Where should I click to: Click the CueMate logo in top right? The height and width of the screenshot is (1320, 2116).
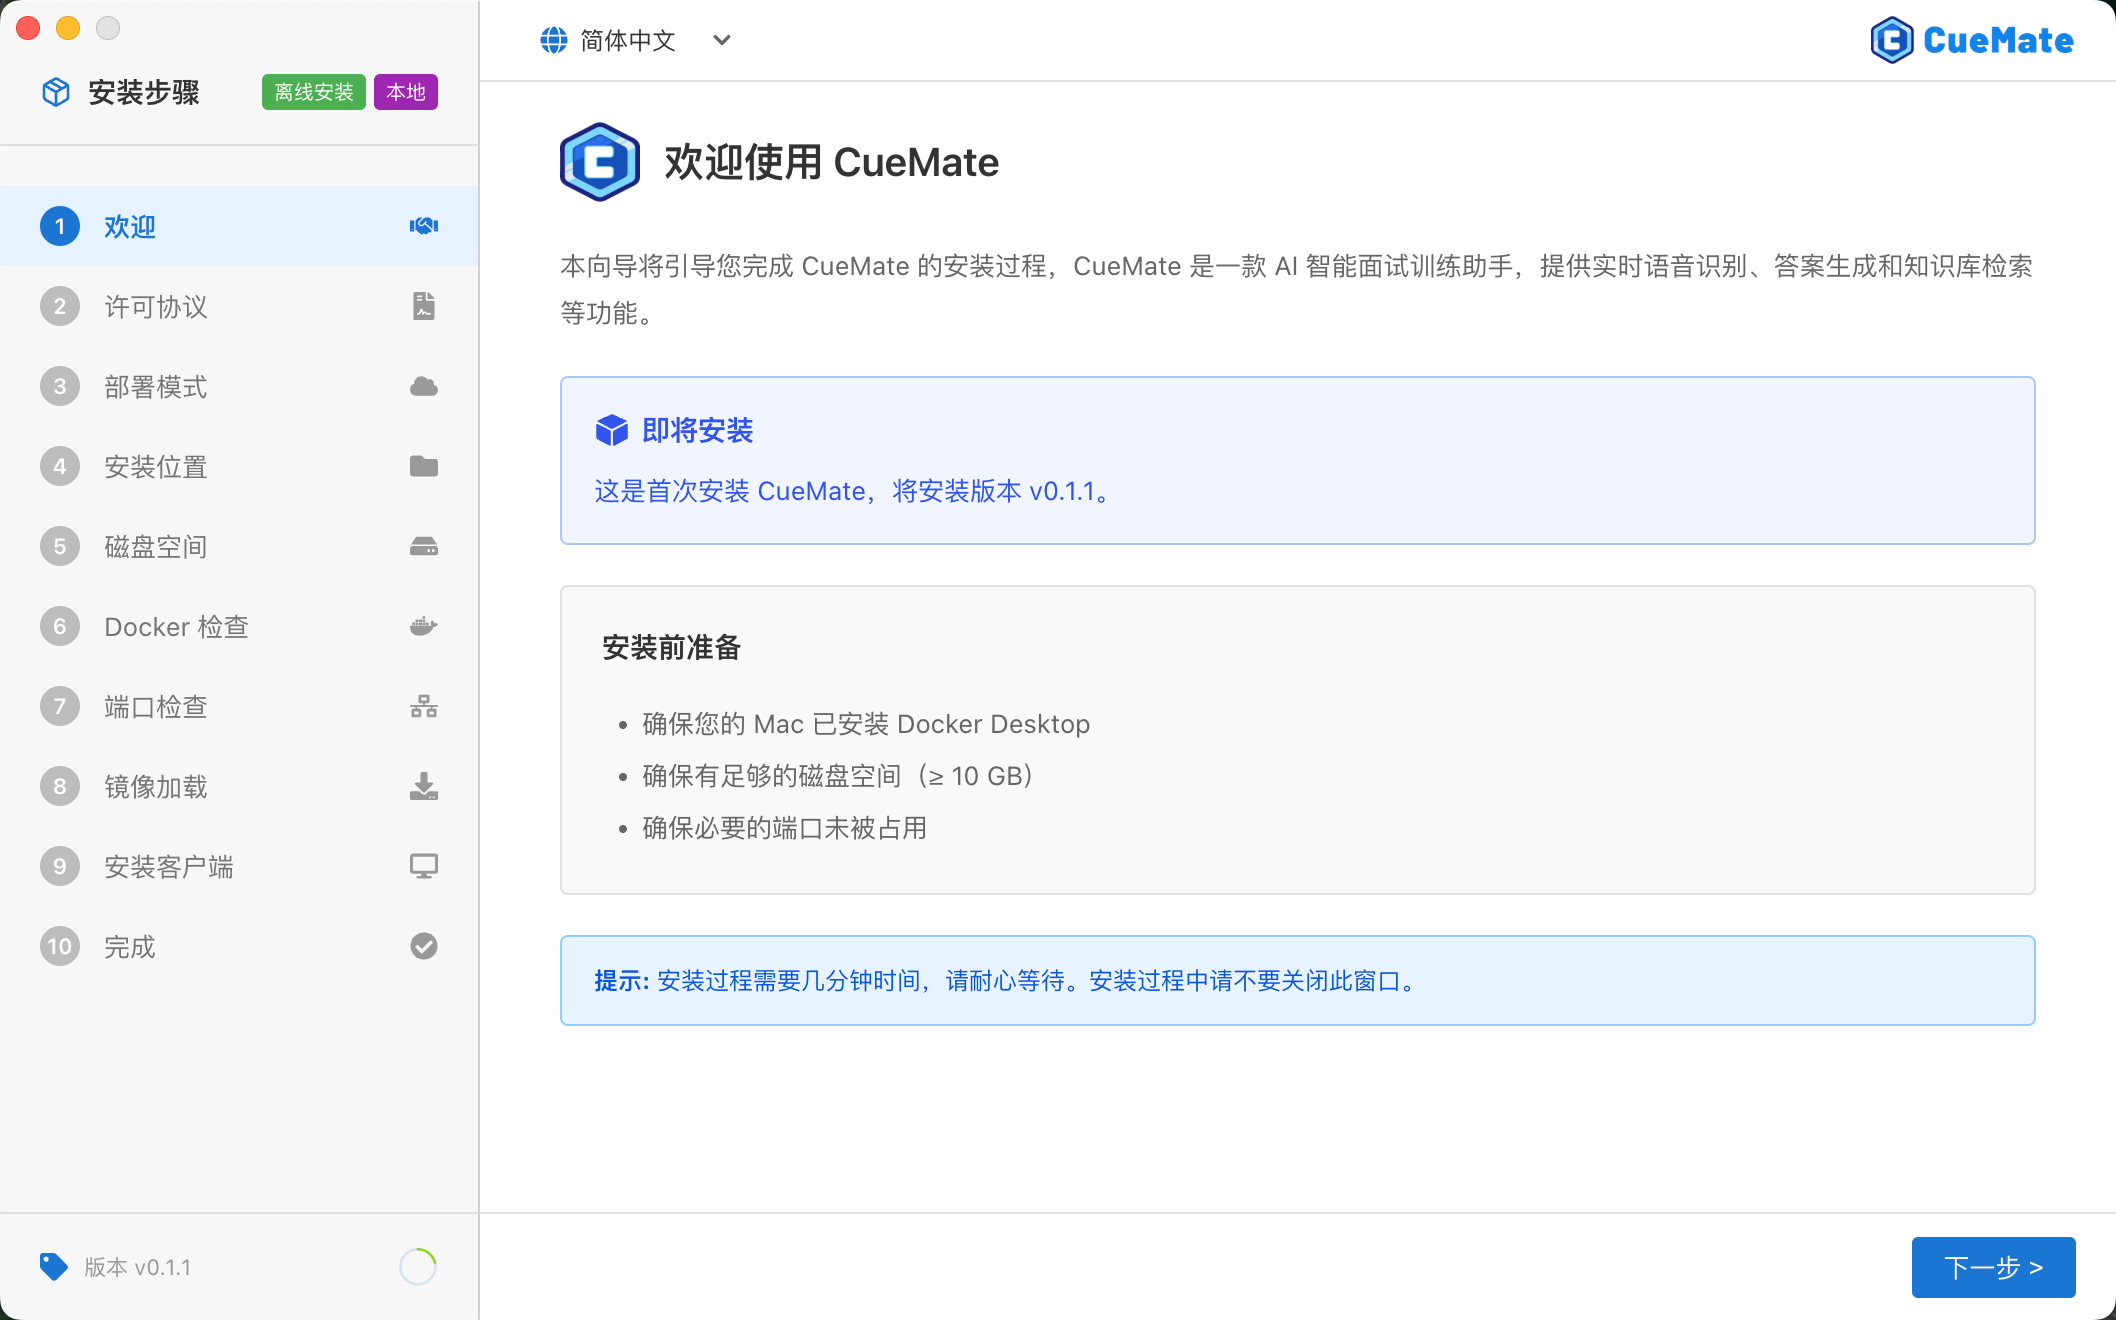1971,40
